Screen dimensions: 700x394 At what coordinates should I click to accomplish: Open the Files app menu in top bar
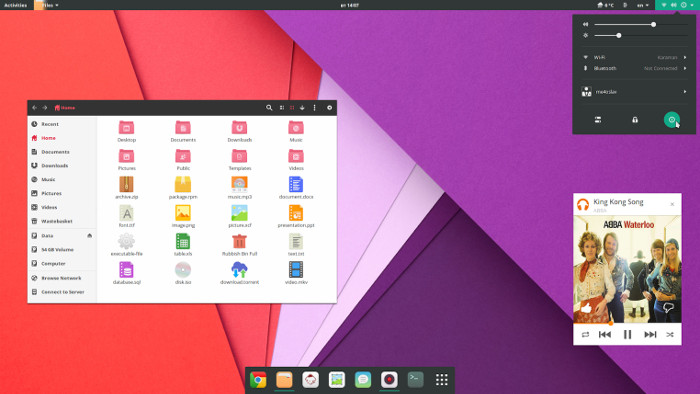point(46,5)
